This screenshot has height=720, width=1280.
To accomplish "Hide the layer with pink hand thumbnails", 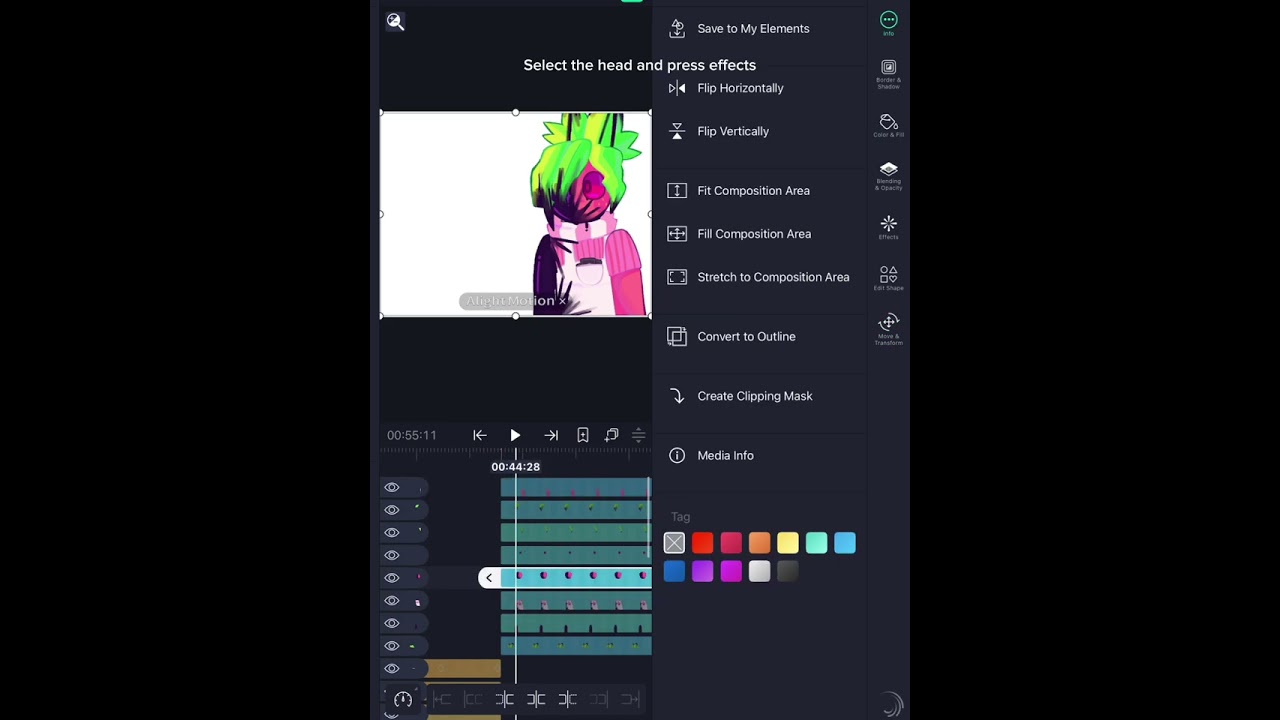I will (x=392, y=600).
